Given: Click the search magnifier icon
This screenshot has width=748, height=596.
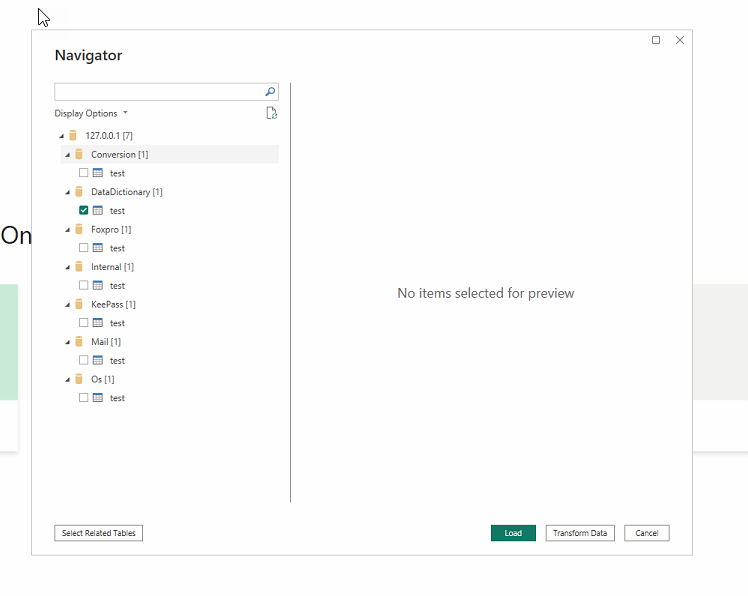Looking at the screenshot, I should pos(270,92).
